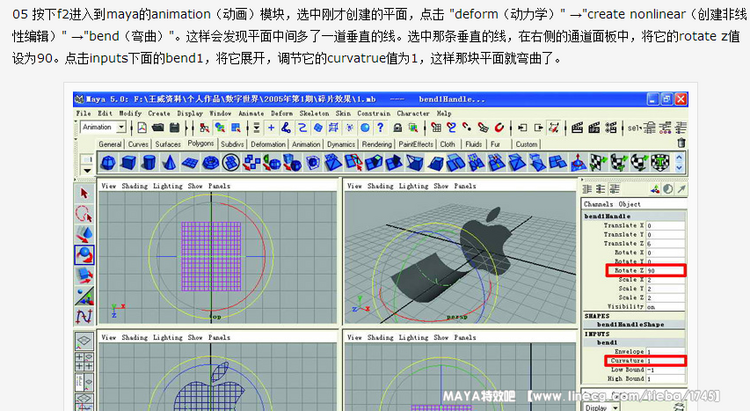Click the Translate Z value field

(665, 244)
